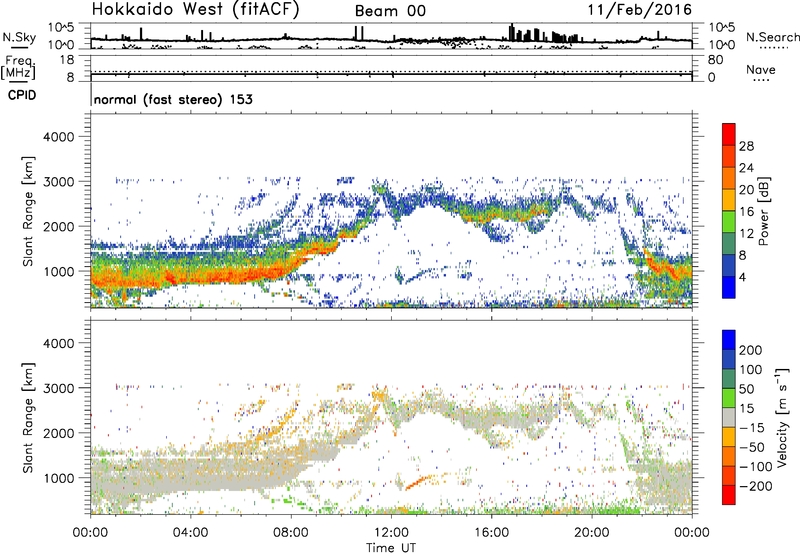800x554 pixels.
Task: Click the '-50' label on Velocity colorbar
Action: [752, 447]
